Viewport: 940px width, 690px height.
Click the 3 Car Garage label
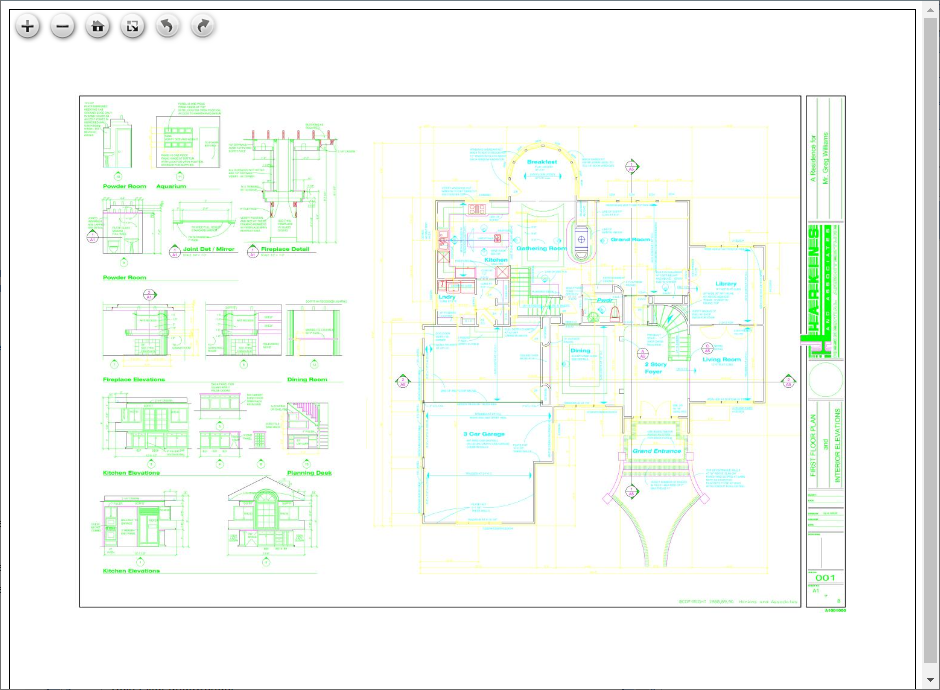483,434
